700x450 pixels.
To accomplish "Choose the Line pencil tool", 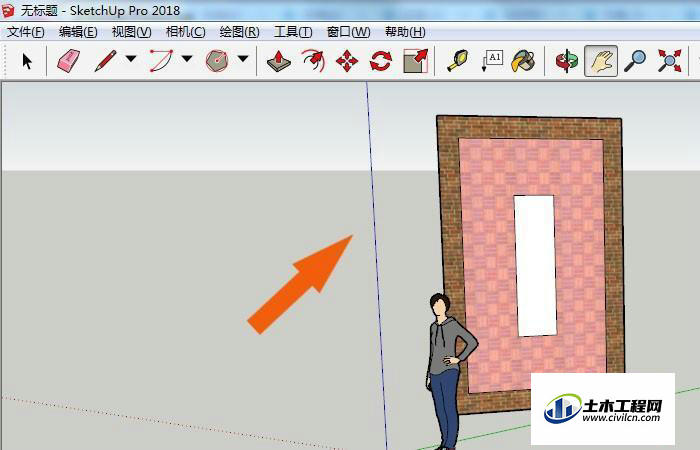I will coord(105,61).
